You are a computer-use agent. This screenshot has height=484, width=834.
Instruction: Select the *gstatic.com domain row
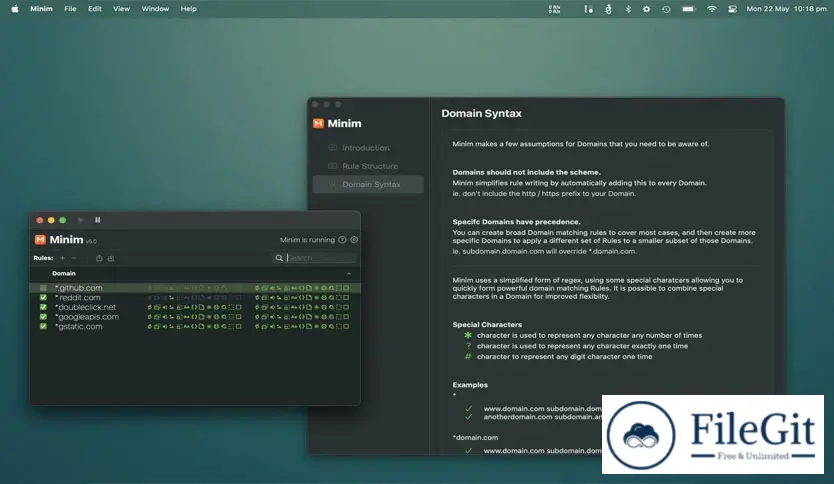point(195,326)
